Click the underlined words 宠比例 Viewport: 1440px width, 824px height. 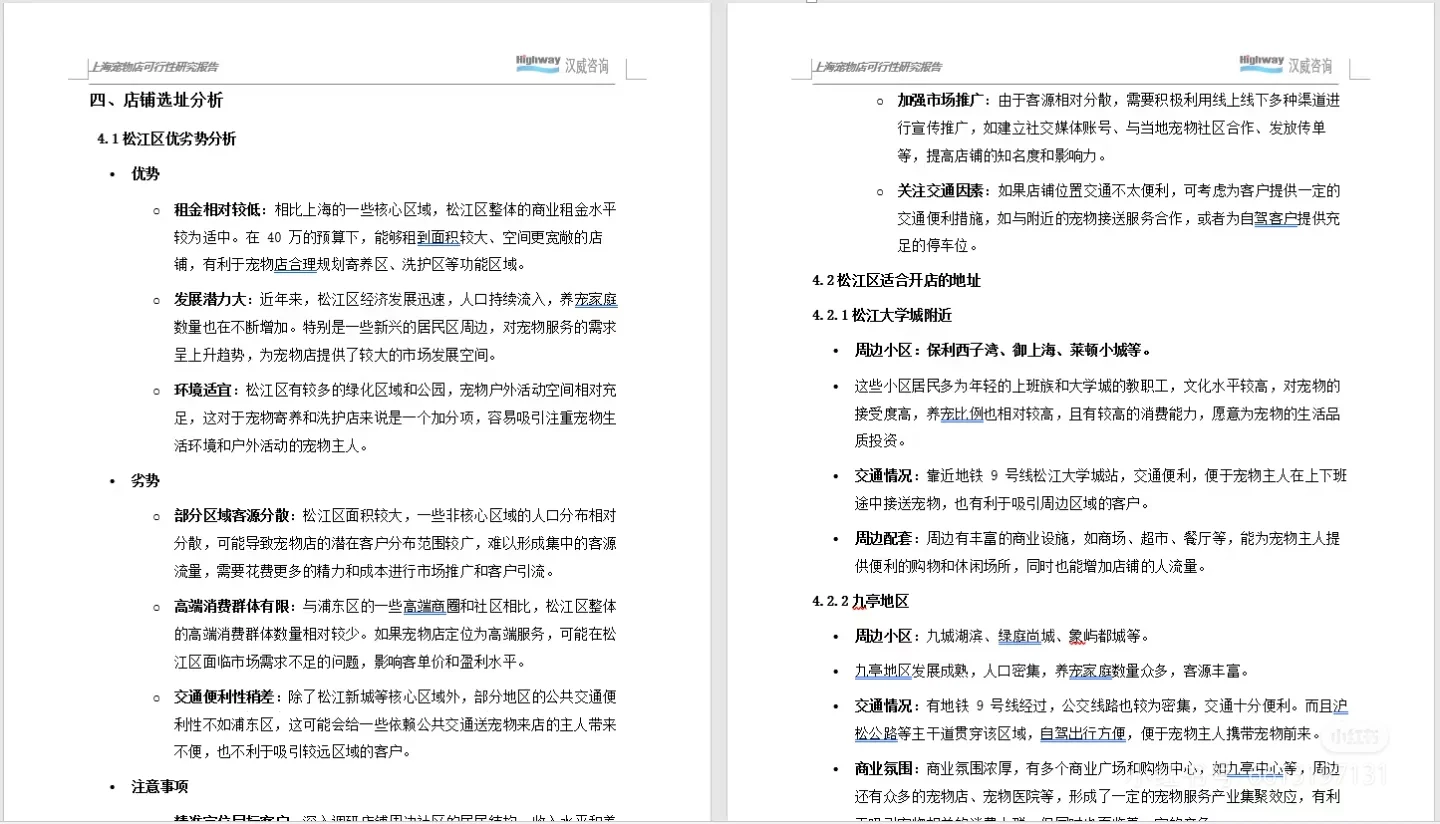click(x=962, y=413)
